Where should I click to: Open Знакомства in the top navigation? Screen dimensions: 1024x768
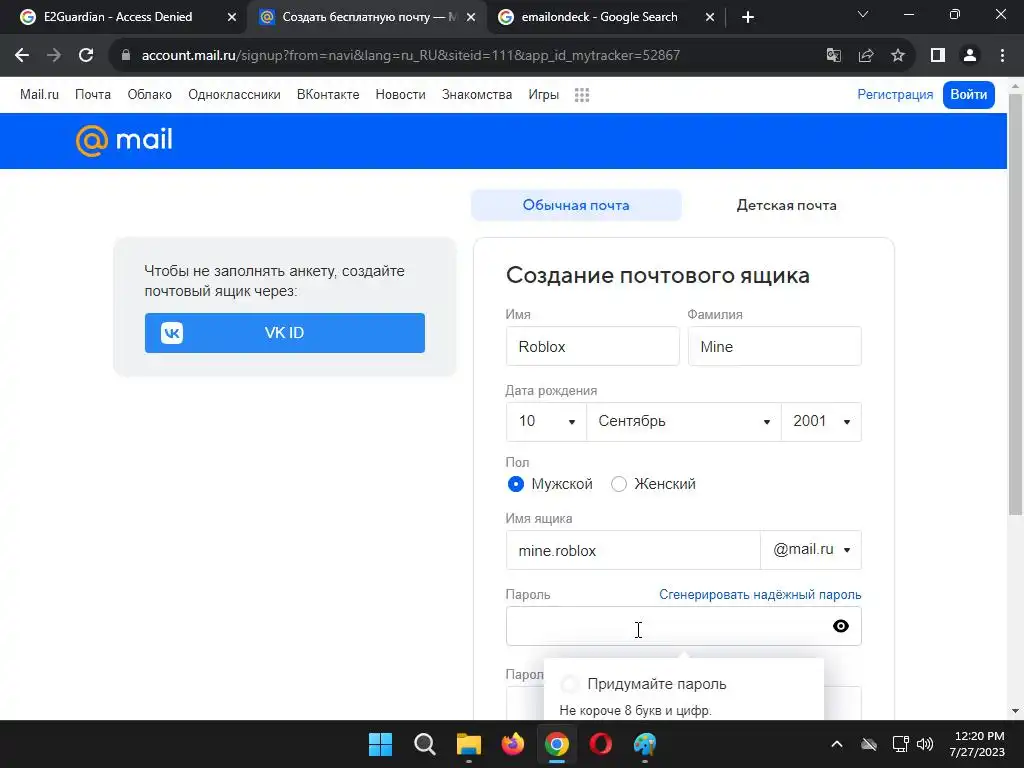pyautogui.click(x=477, y=95)
